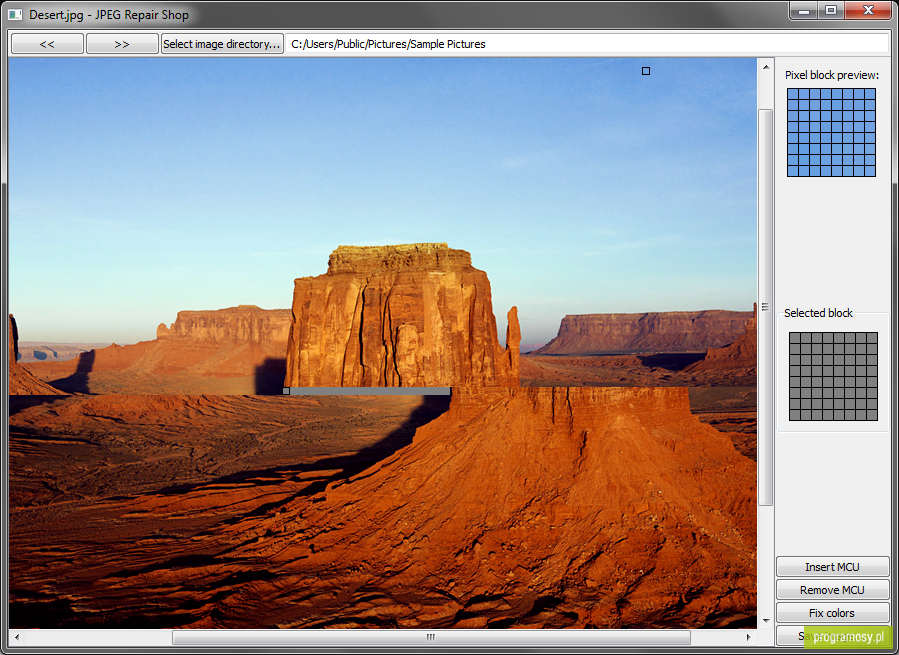
Task: Click the horizontal scrollbar thumb
Action: (x=431, y=637)
